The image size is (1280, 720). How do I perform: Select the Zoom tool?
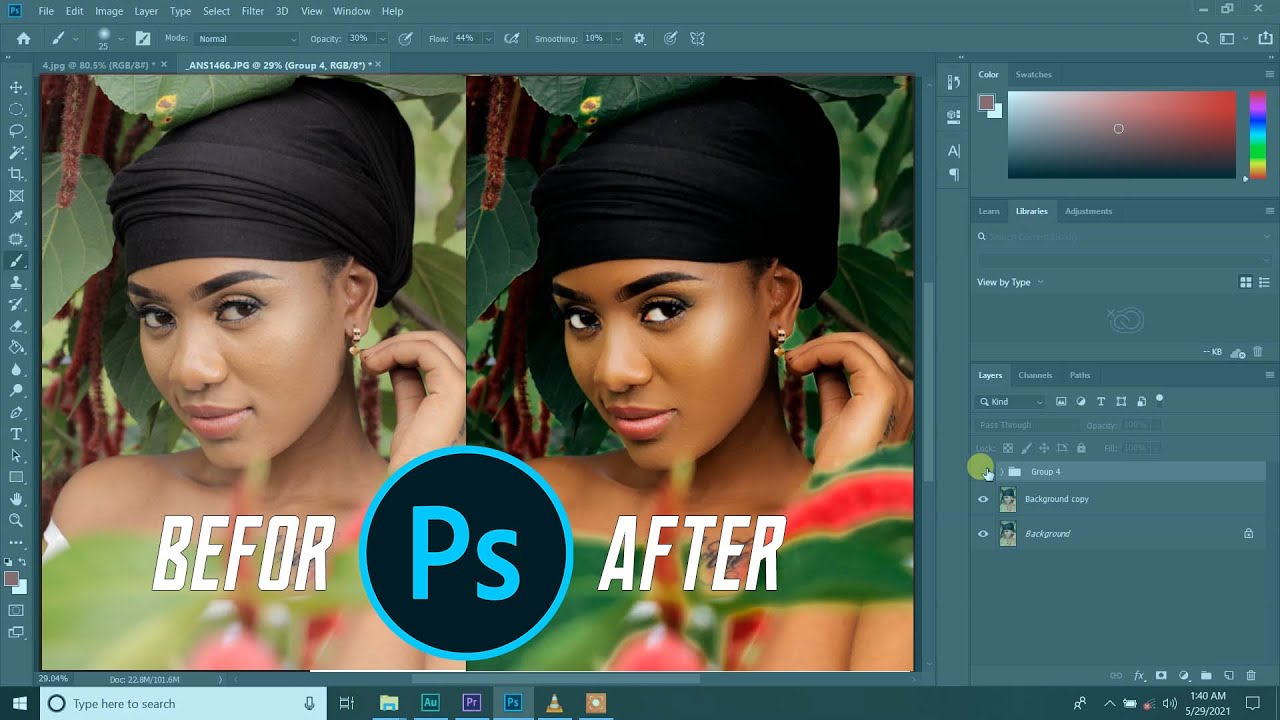[16, 520]
